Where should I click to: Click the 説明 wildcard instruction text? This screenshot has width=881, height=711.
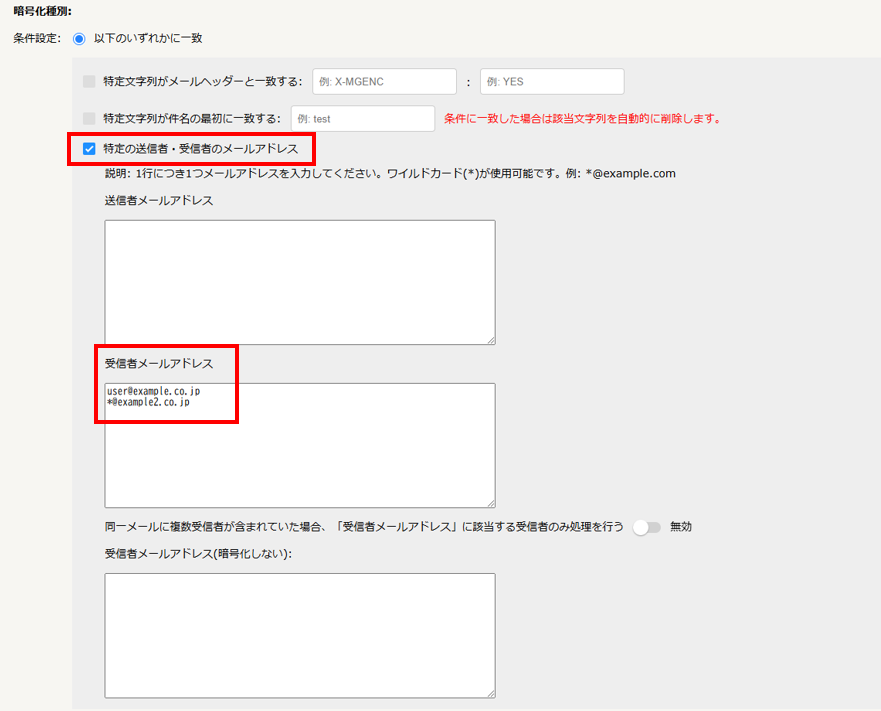(390, 174)
